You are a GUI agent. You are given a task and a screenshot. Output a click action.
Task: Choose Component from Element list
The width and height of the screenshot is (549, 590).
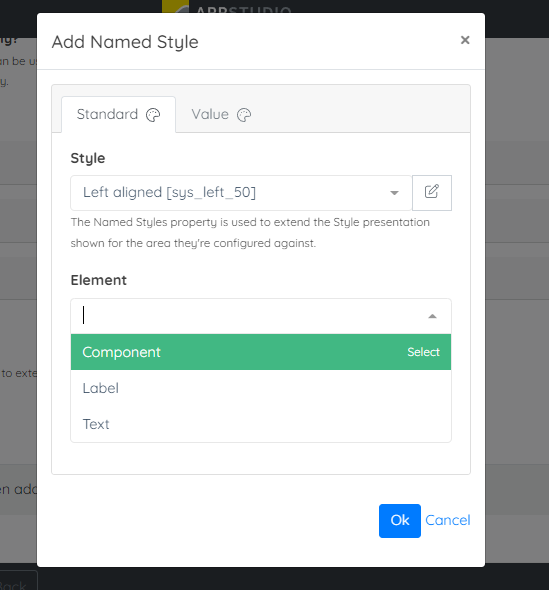261,352
